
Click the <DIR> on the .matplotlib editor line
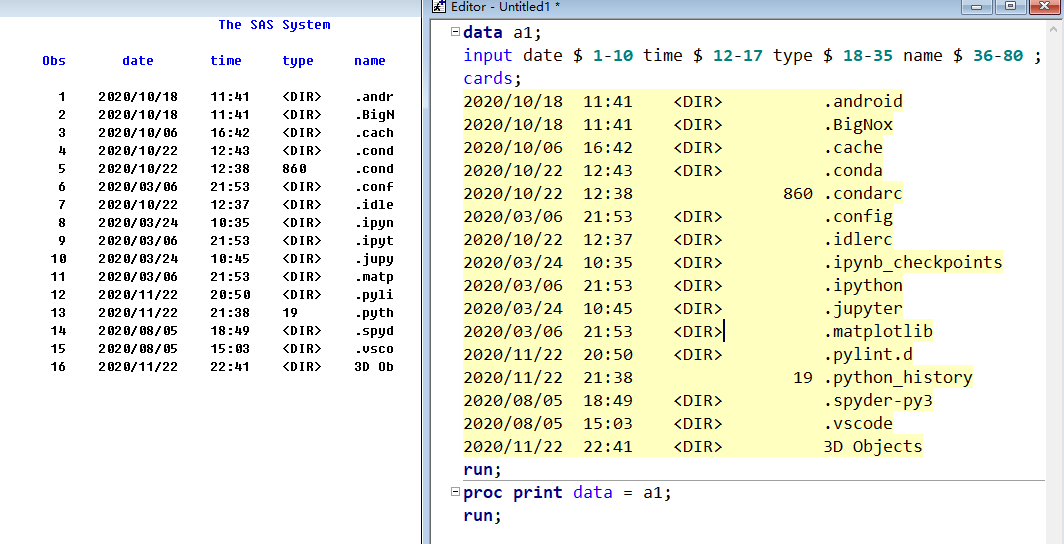698,332
